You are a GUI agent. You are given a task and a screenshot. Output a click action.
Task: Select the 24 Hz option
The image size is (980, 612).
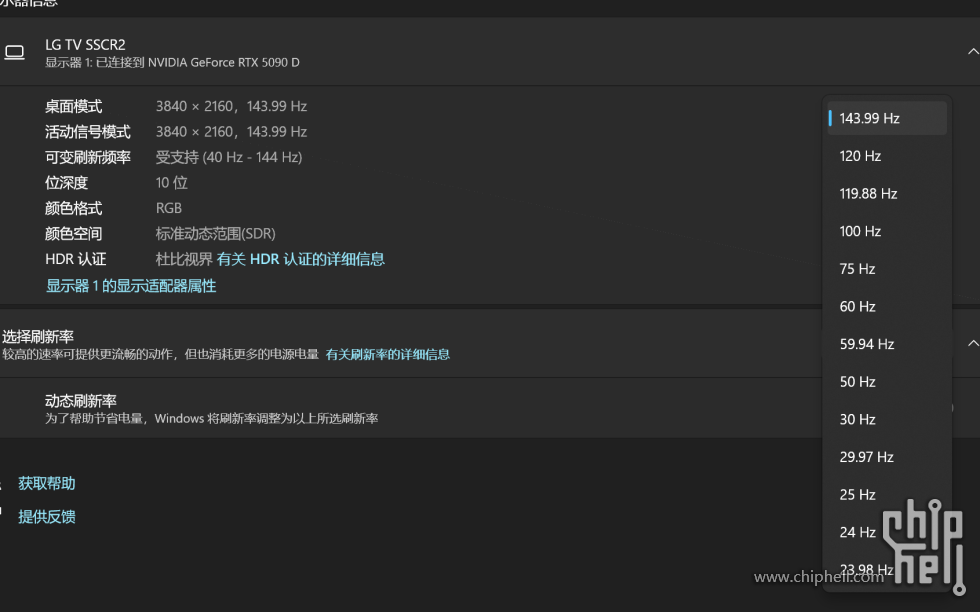click(857, 533)
